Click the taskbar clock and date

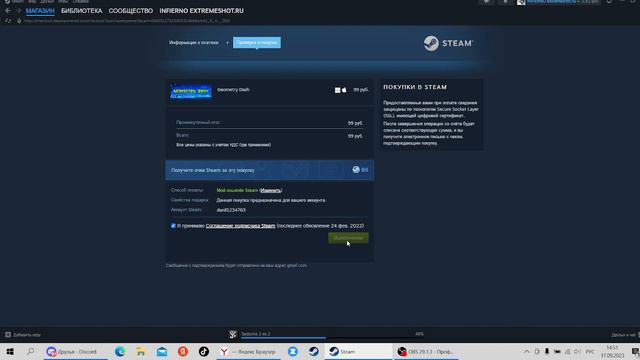click(x=612, y=351)
